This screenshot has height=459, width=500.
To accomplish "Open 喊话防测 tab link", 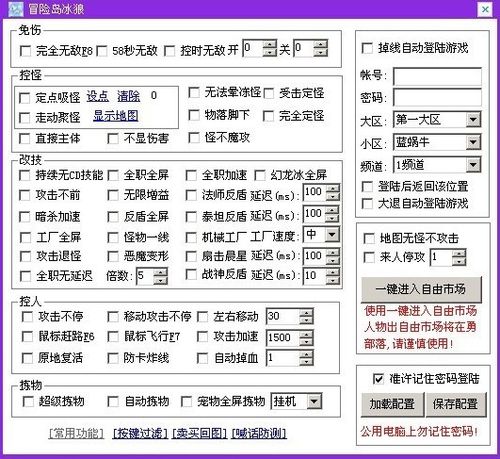I will coord(259,433).
